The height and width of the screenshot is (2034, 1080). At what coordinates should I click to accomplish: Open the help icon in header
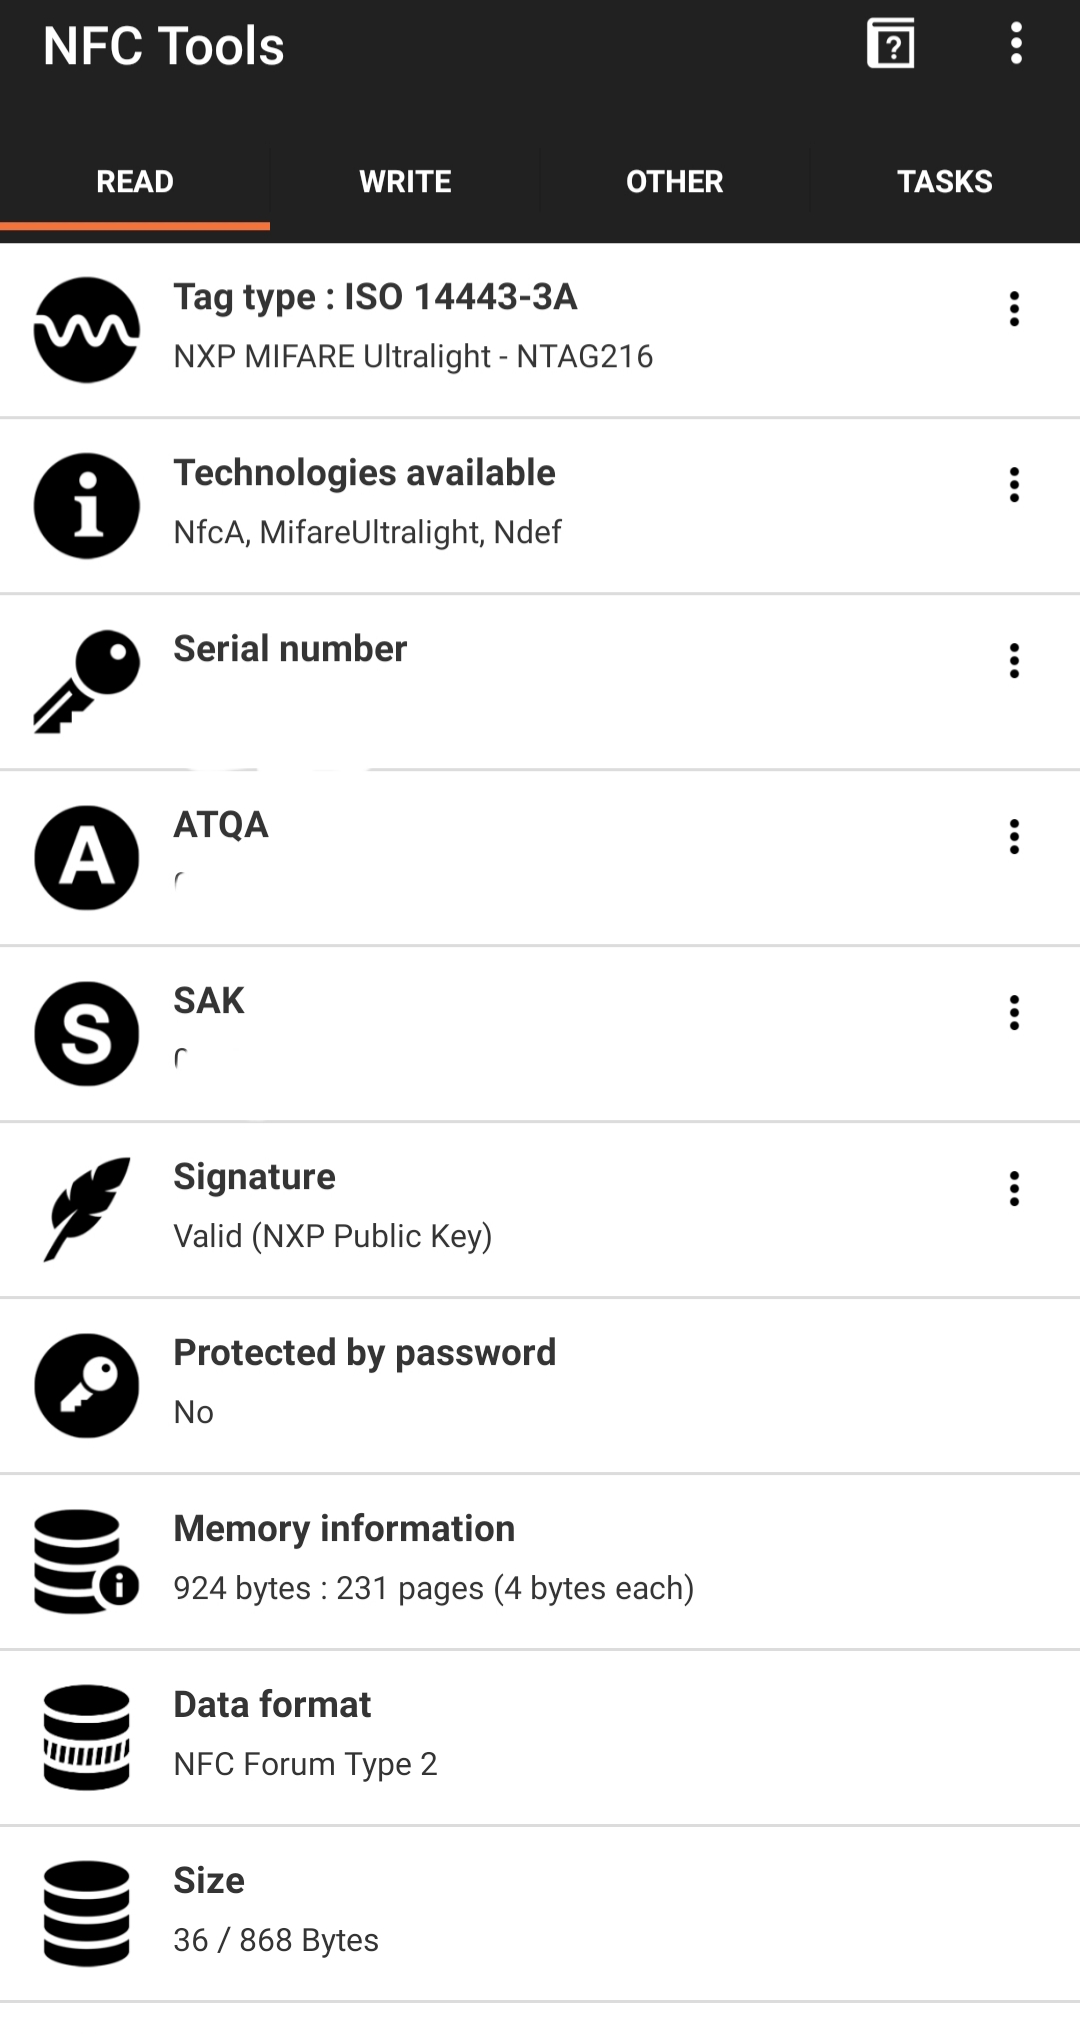[890, 45]
